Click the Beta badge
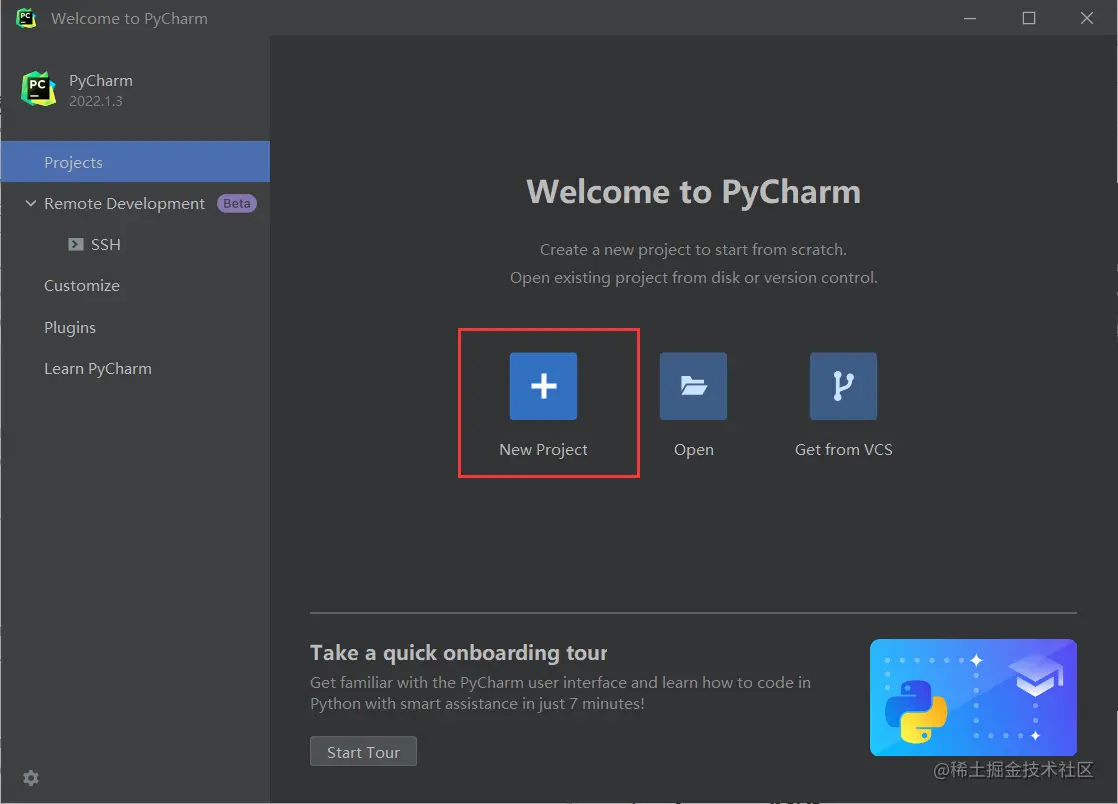 tap(237, 203)
